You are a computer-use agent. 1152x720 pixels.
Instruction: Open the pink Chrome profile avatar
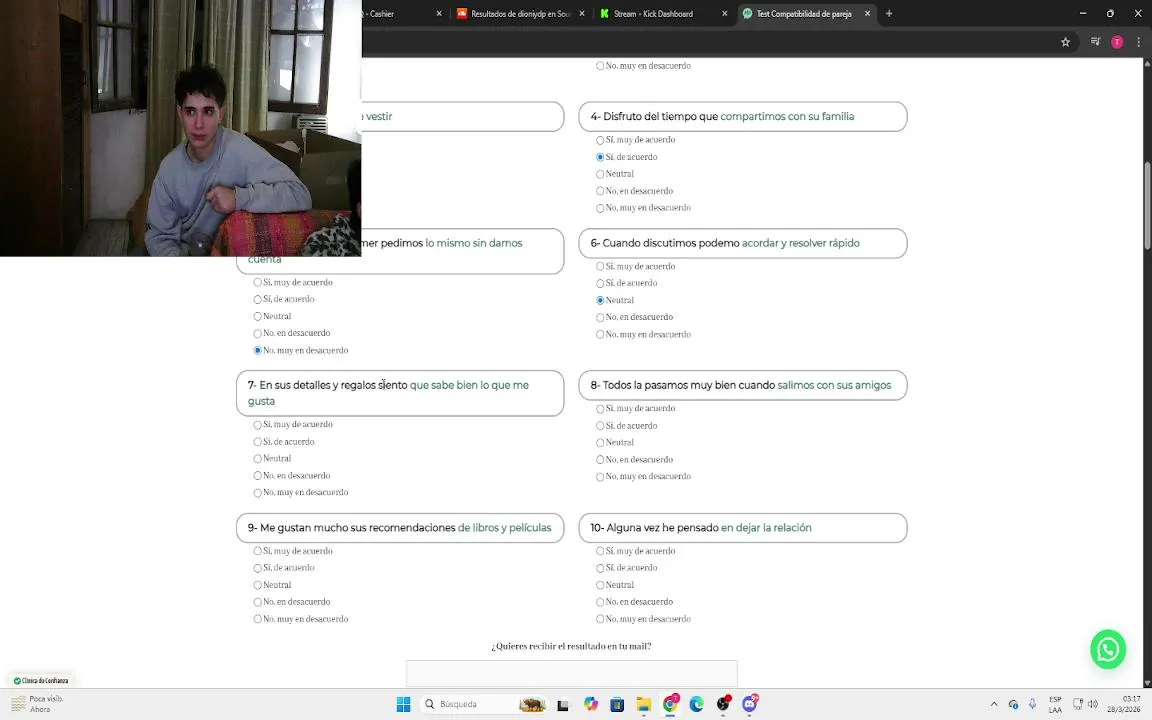1117,42
